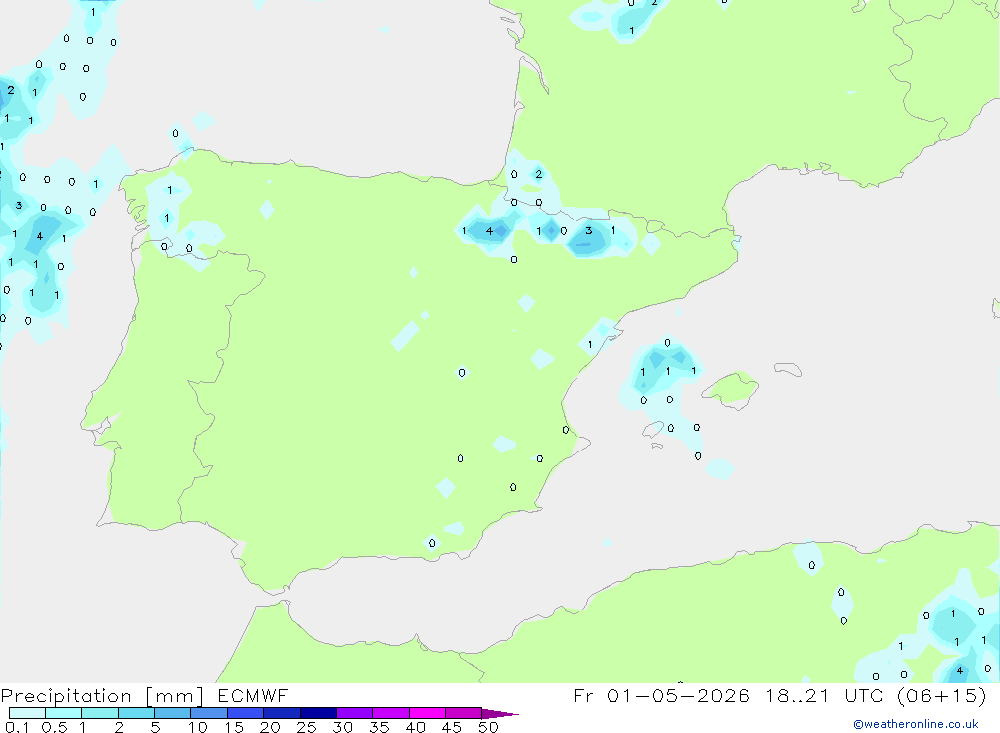Pick the 10 to 15 mm legend swatch

(x=209, y=713)
